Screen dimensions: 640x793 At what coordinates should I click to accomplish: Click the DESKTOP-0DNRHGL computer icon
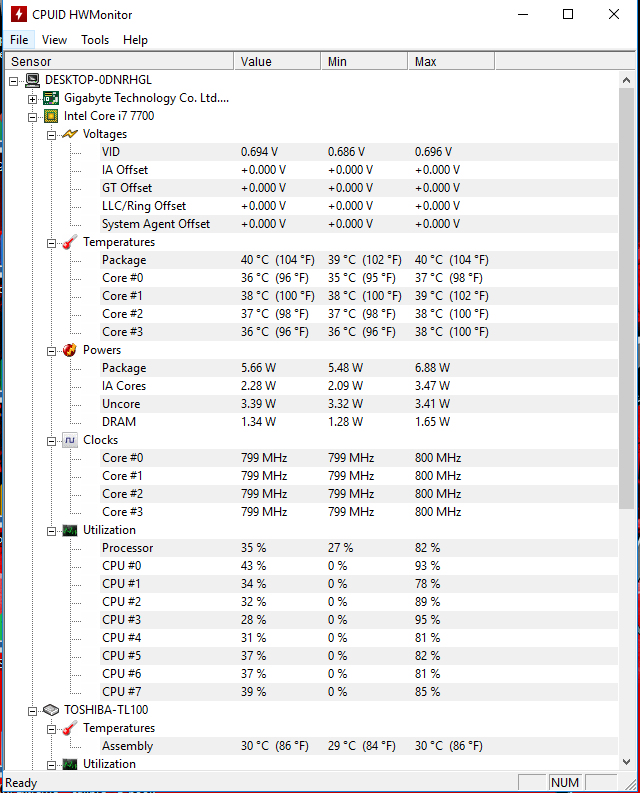[32, 80]
